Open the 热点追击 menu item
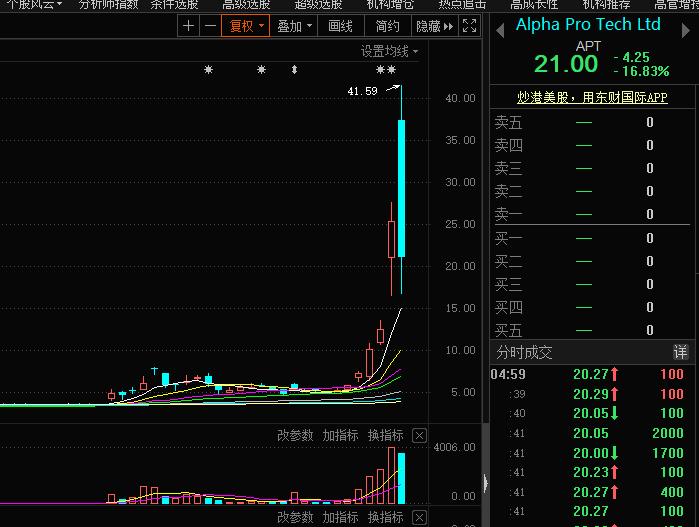Screen dimensions: 699x527 (x=462, y=4)
